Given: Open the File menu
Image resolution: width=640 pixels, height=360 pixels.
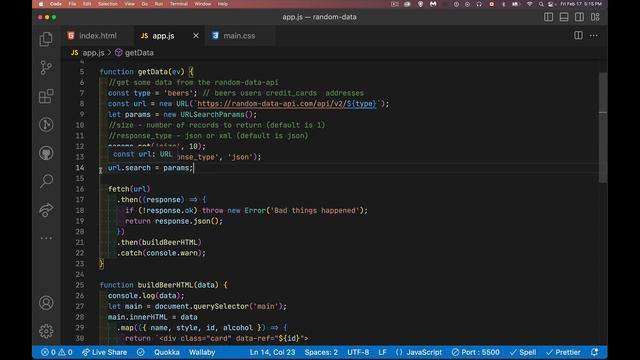Looking at the screenshot, I should [x=72, y=4].
